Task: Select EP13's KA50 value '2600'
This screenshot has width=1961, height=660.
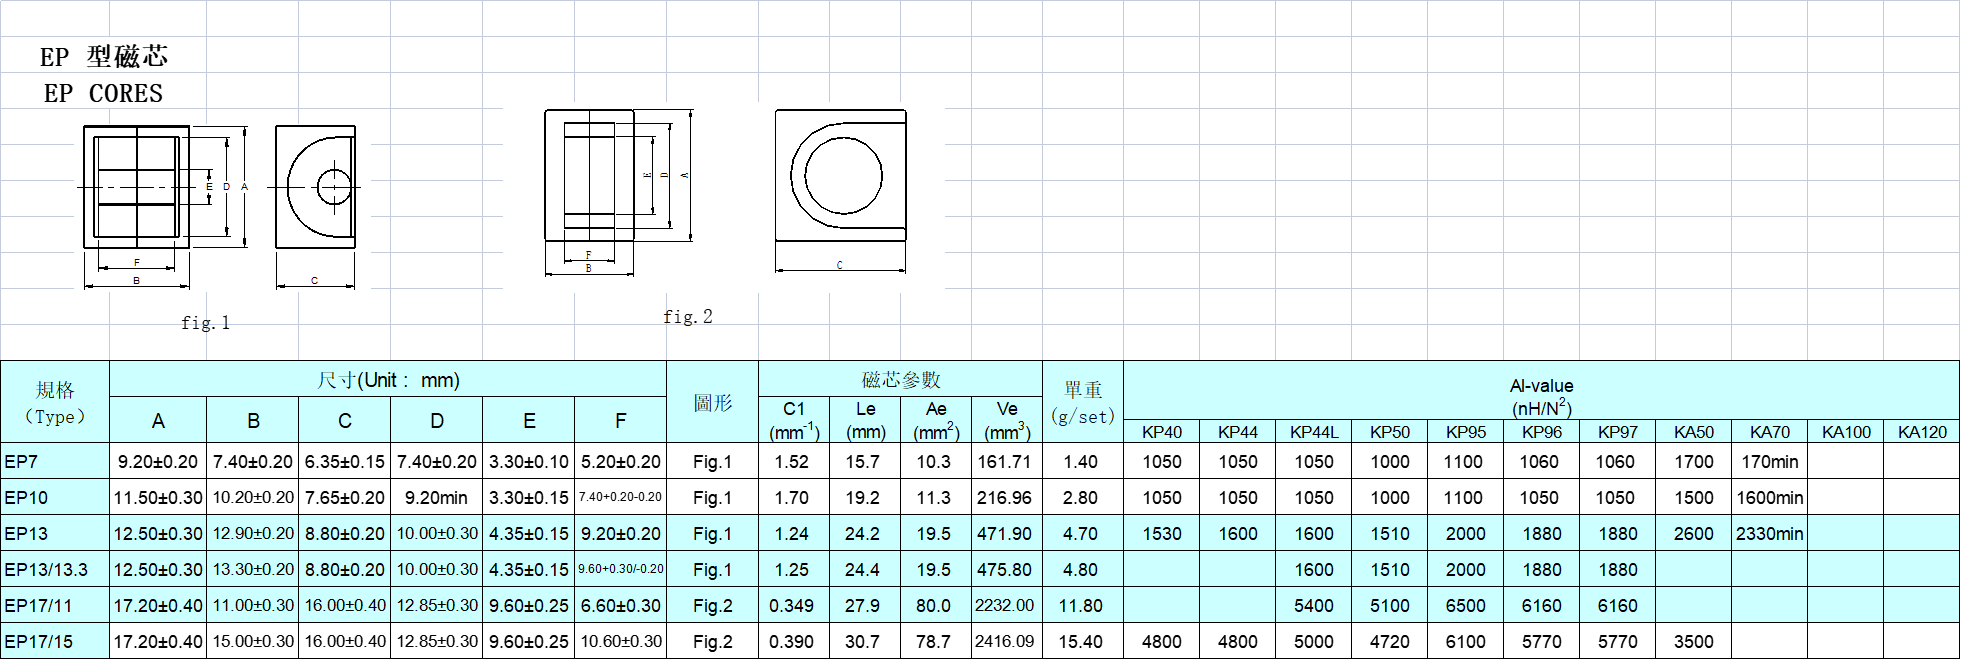Action: point(1694,533)
